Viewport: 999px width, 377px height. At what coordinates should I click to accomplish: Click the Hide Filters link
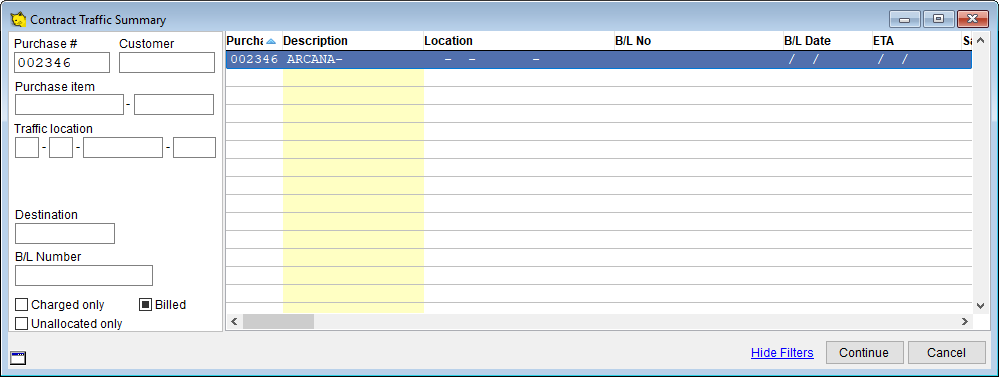[x=782, y=353]
